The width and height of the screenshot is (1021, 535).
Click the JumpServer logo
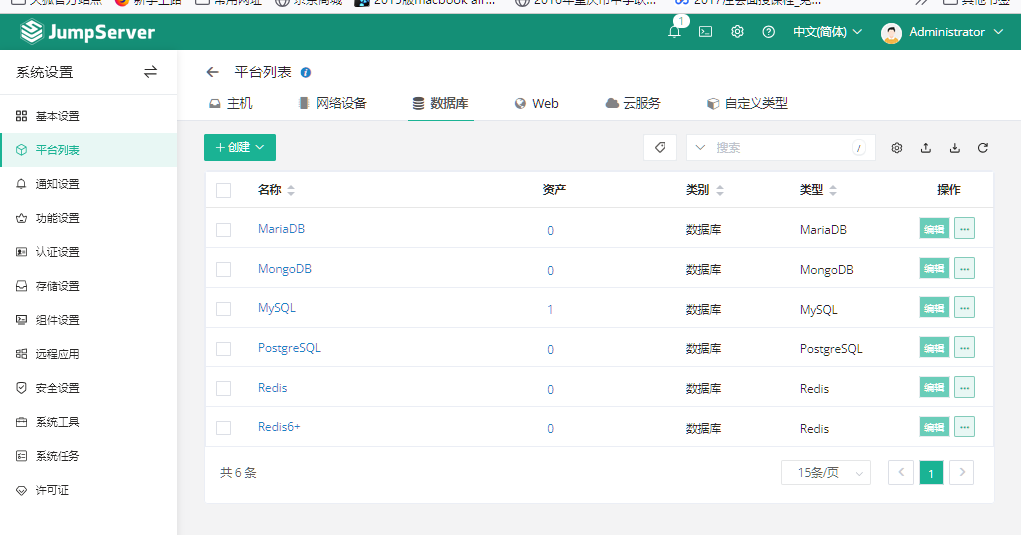[x=87, y=32]
